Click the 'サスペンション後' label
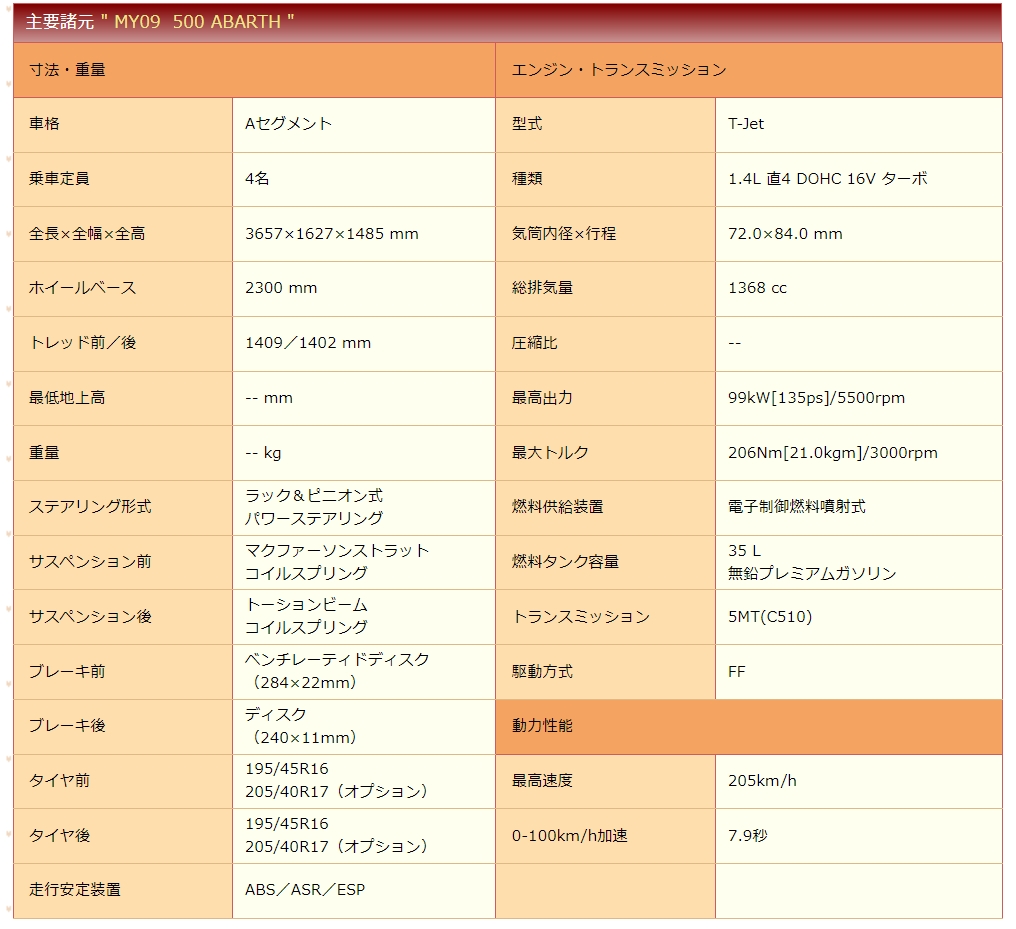This screenshot has width=1016, height=929. click(x=90, y=616)
